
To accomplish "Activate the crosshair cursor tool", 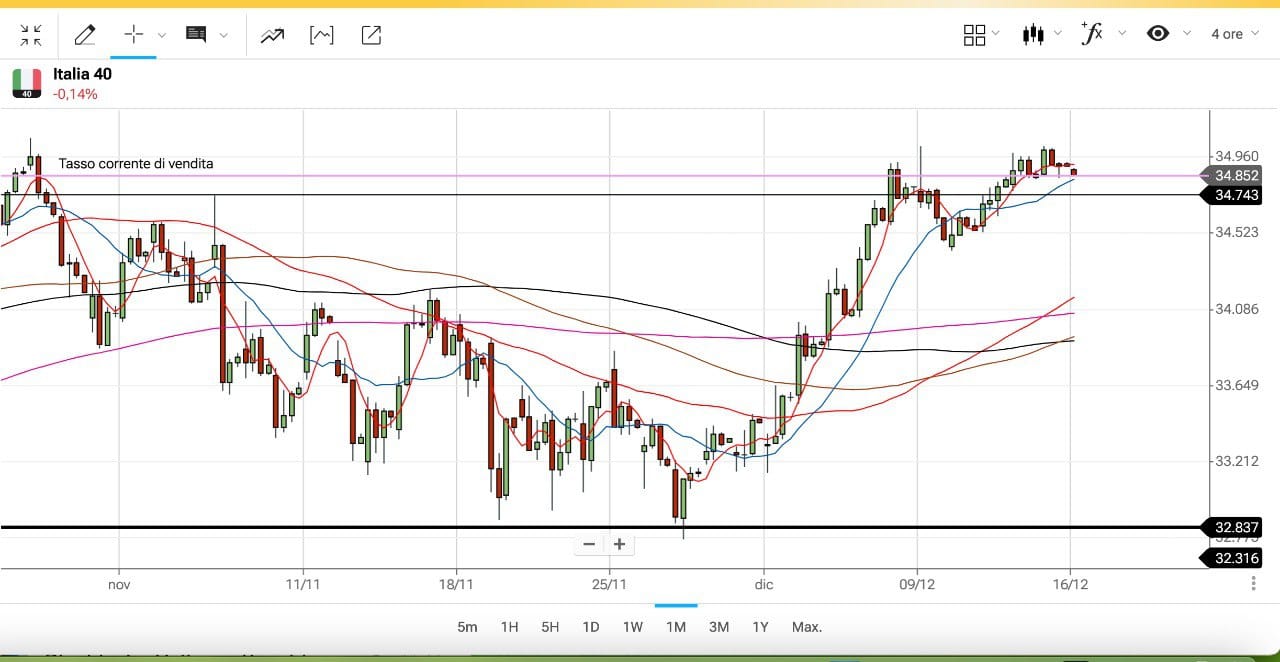I will point(134,35).
